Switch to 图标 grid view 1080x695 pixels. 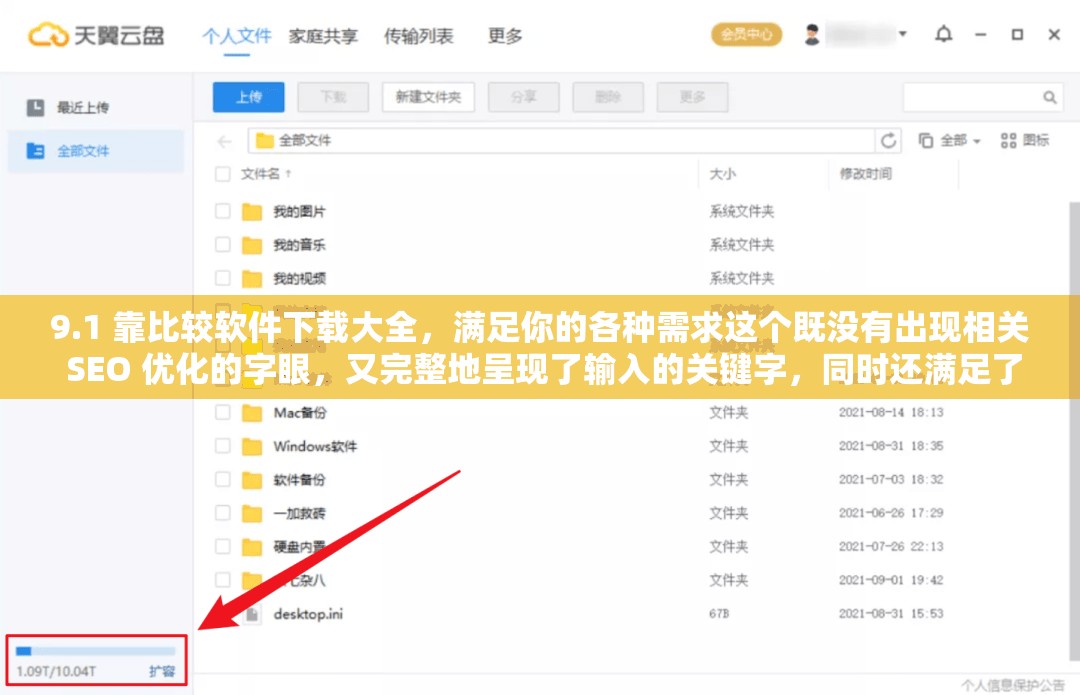[1024, 141]
